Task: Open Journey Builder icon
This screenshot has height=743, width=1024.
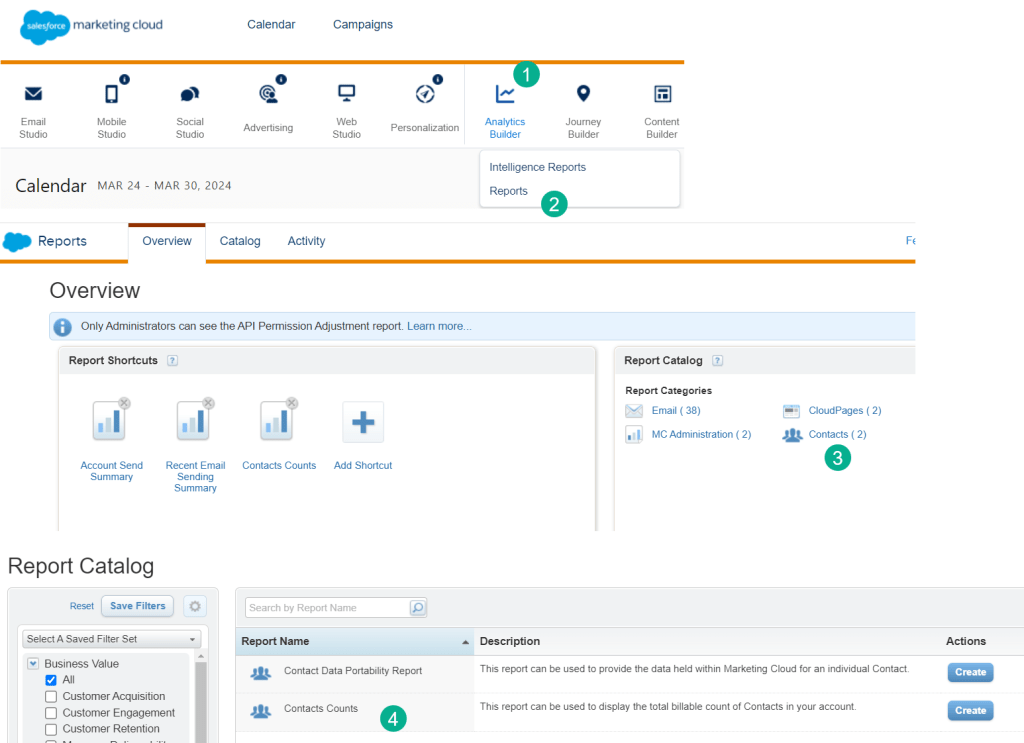Action: [x=583, y=94]
